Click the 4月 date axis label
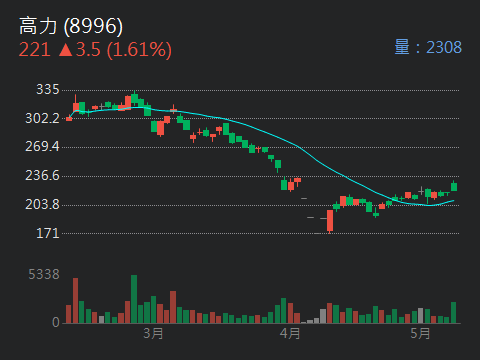 tap(290, 333)
